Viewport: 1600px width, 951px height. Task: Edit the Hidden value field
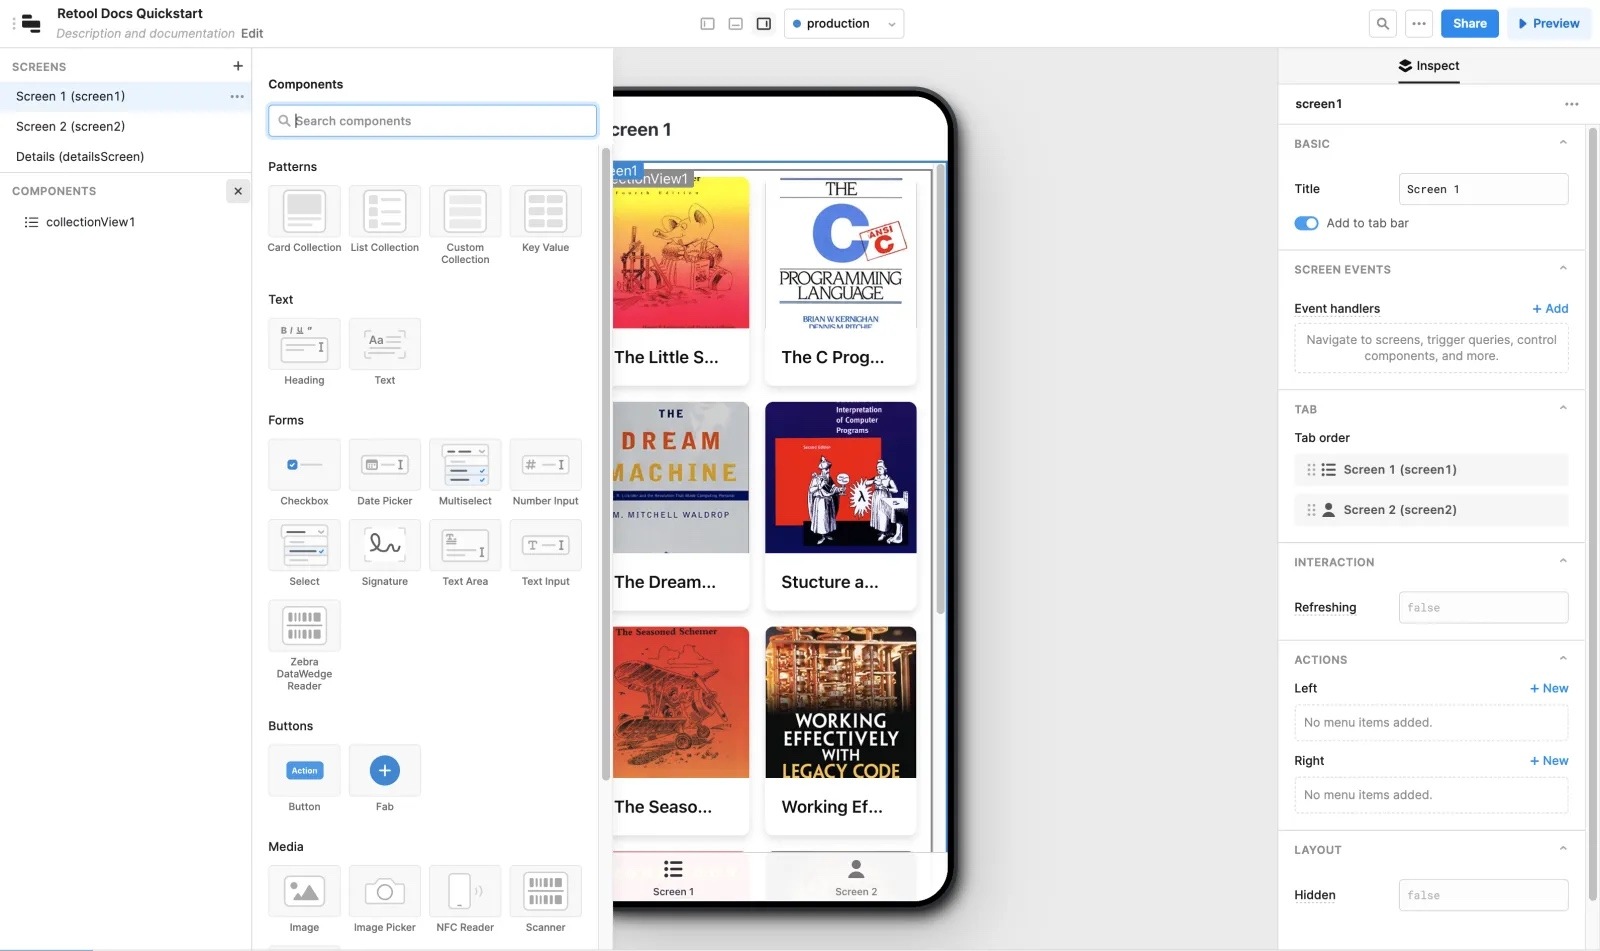[1483, 895]
